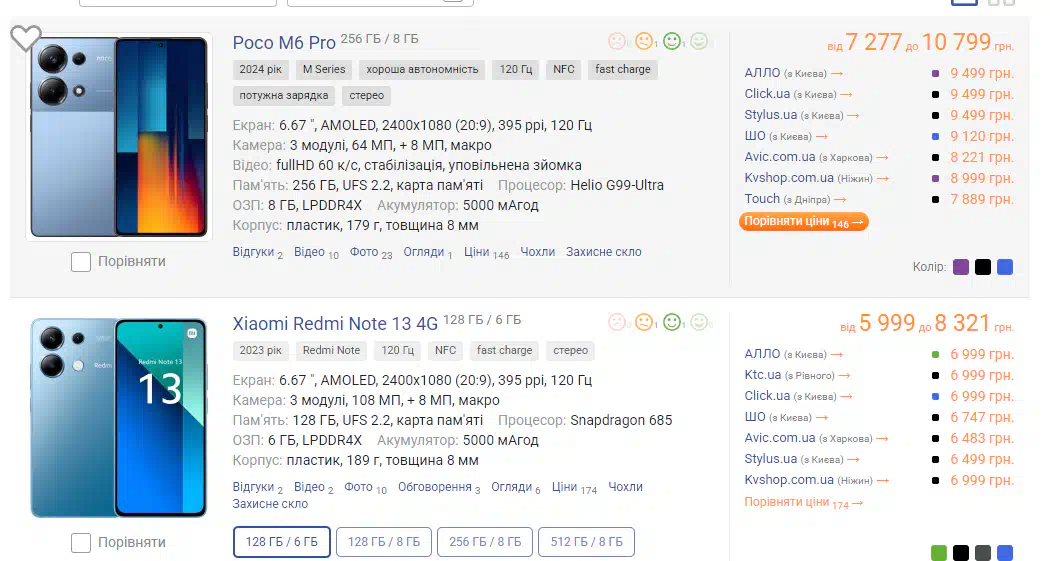The width and height of the screenshot is (1050, 561).
Task: Open Відгуки 2 for Poco M6 Pro
Action: coord(258,252)
